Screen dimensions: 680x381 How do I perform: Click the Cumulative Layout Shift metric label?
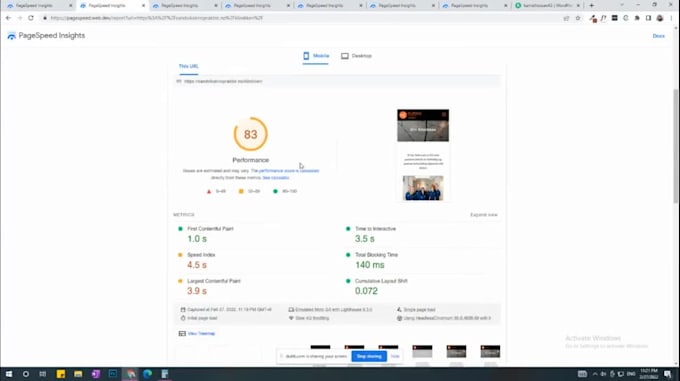tap(381, 281)
